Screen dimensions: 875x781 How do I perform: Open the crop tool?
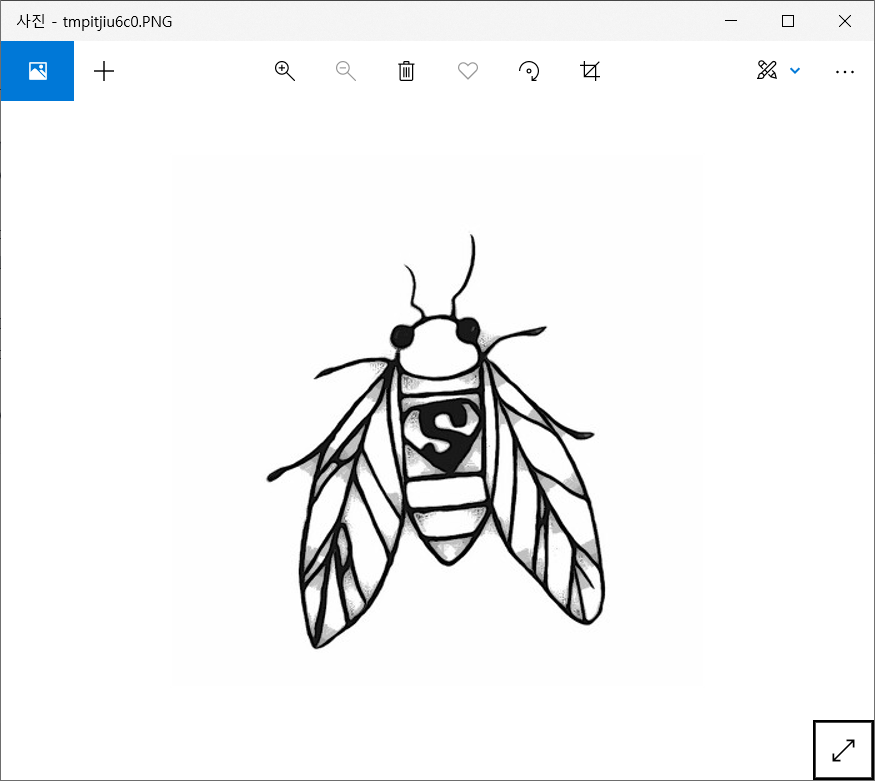tap(590, 71)
